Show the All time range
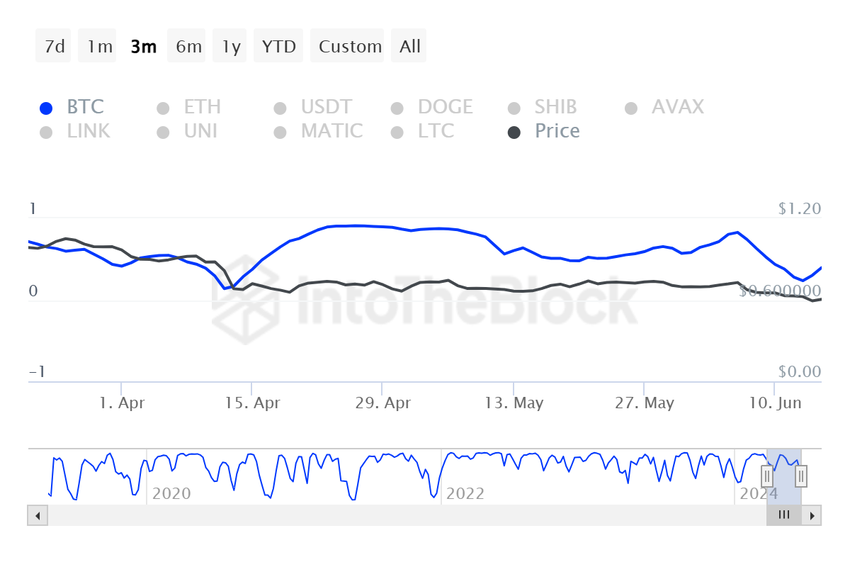The image size is (850, 567). pyautogui.click(x=410, y=46)
